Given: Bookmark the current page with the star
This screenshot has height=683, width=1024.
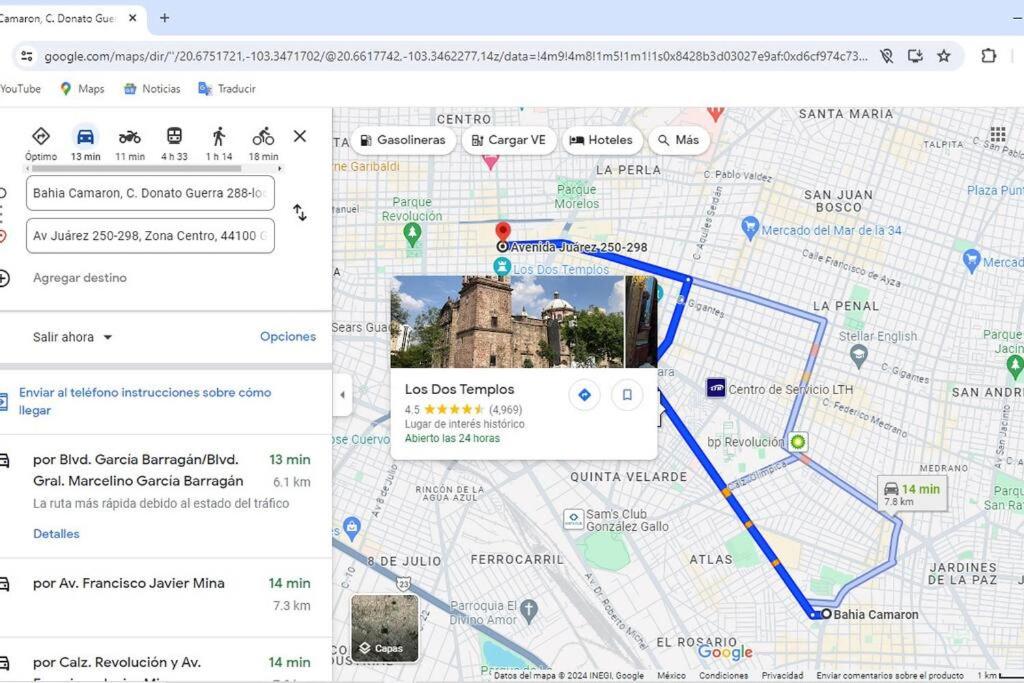Looking at the screenshot, I should [x=944, y=56].
